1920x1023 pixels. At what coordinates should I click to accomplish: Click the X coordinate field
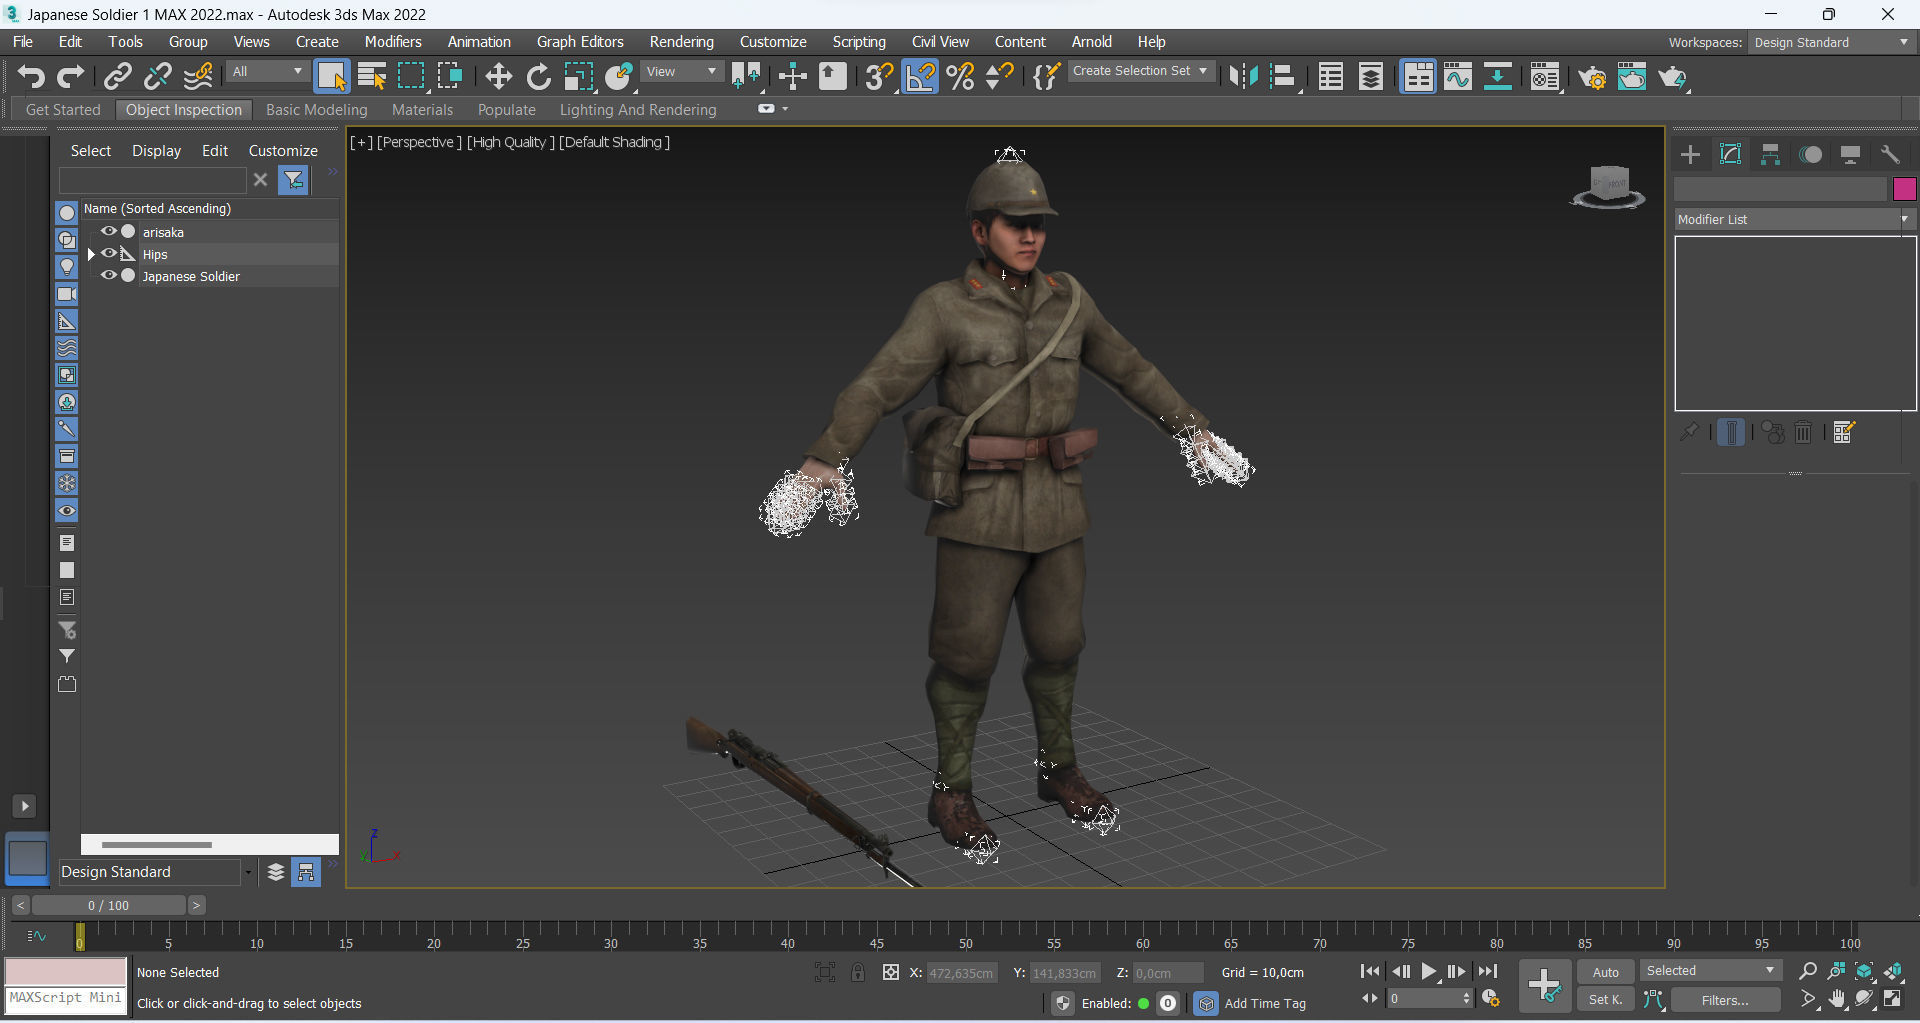coord(962,973)
